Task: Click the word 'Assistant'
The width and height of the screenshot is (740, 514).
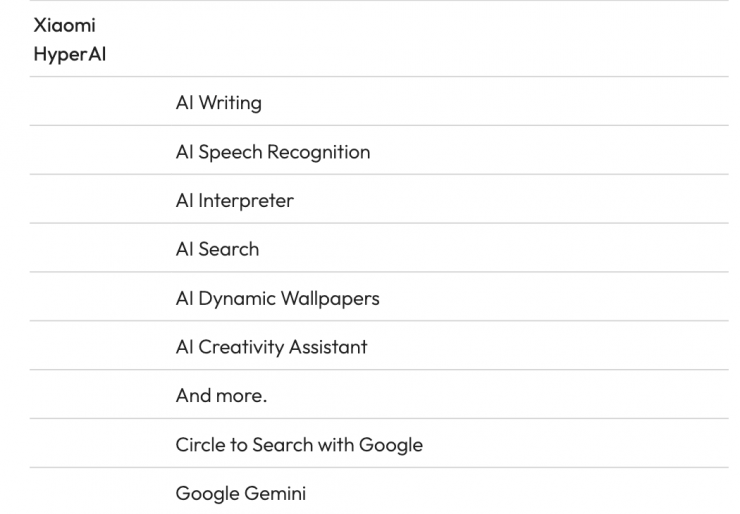Action: coord(328,347)
